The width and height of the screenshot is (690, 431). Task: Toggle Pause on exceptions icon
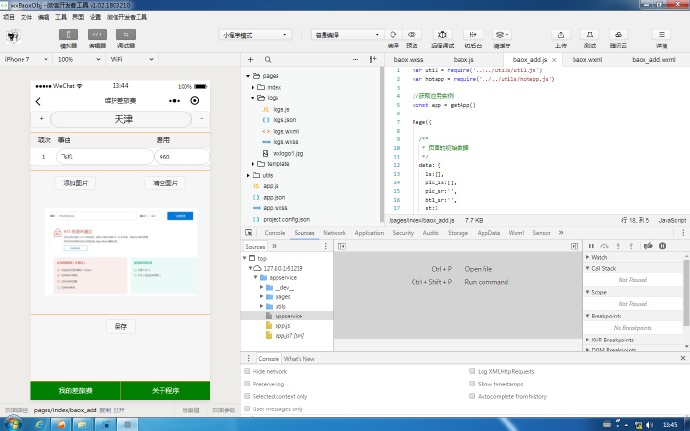click(x=662, y=246)
